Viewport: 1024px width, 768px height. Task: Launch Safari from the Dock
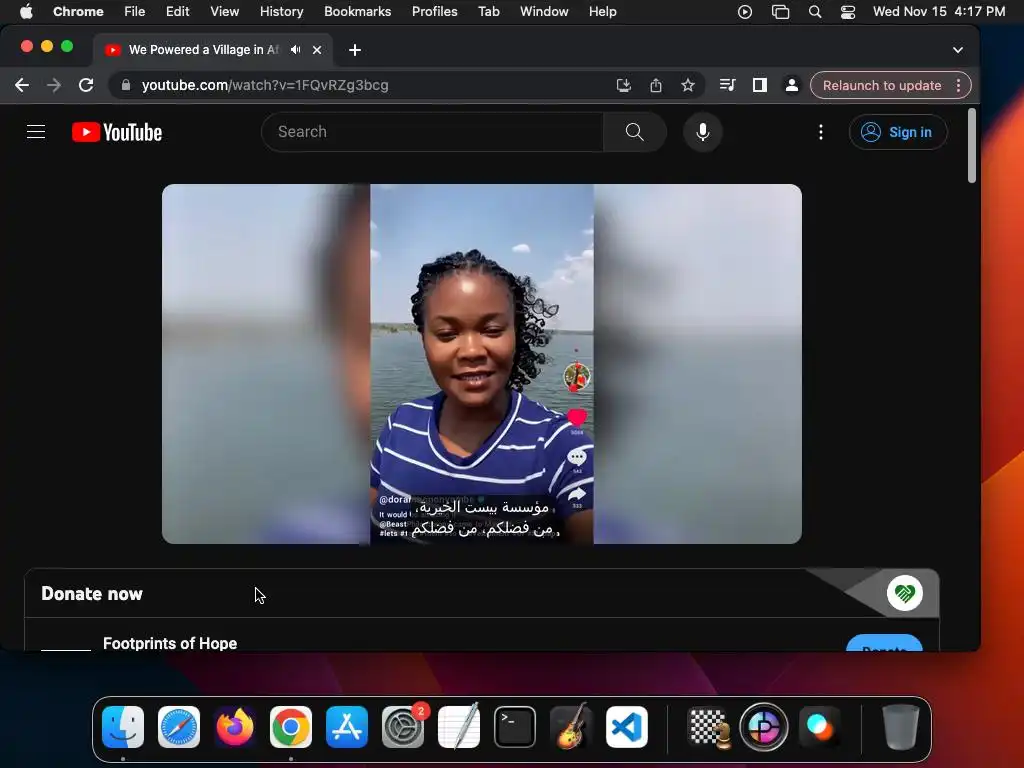tap(179, 727)
